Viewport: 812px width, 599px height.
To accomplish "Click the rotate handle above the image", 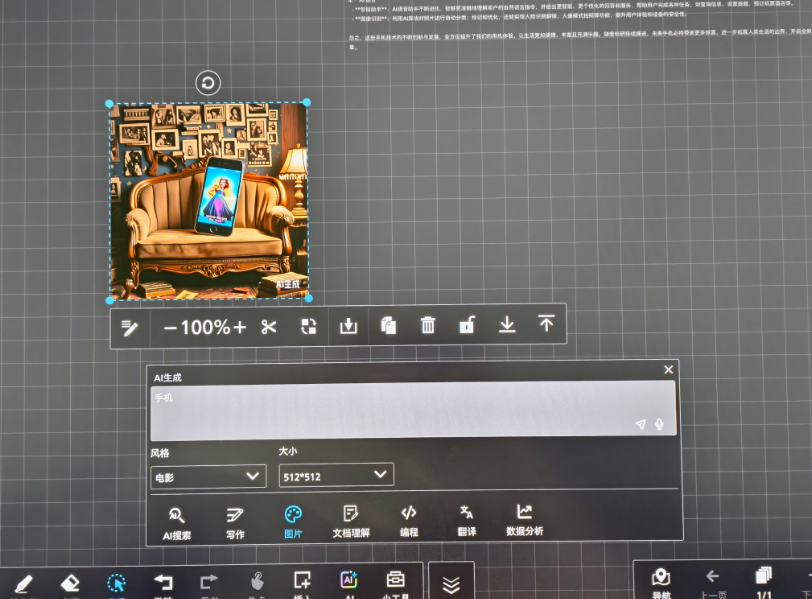I will [208, 84].
